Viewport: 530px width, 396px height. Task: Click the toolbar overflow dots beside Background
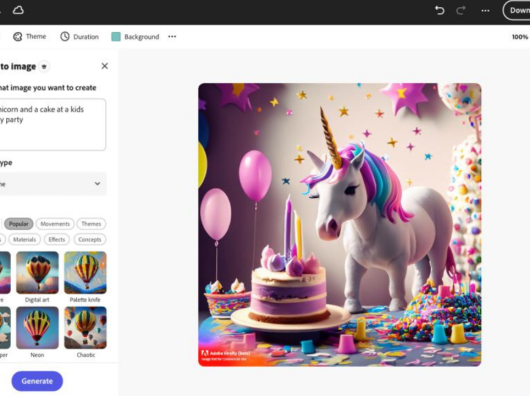(x=172, y=36)
